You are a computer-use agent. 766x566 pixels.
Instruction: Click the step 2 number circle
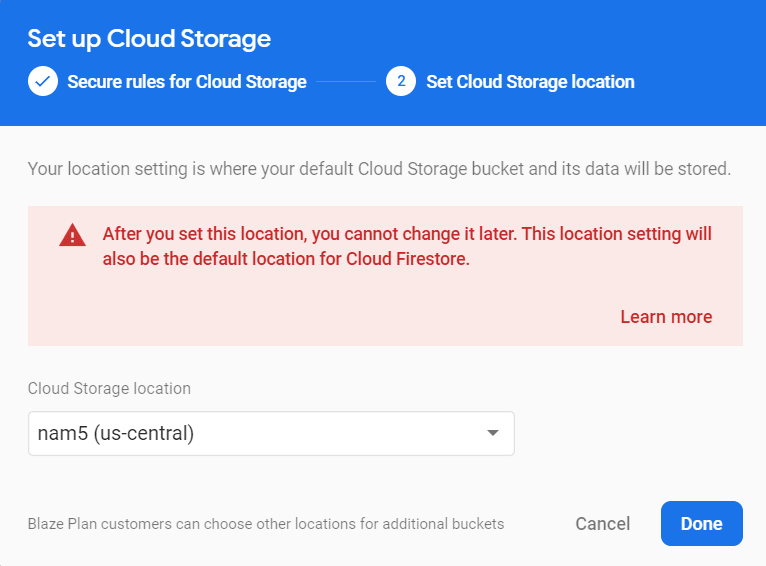(x=401, y=81)
